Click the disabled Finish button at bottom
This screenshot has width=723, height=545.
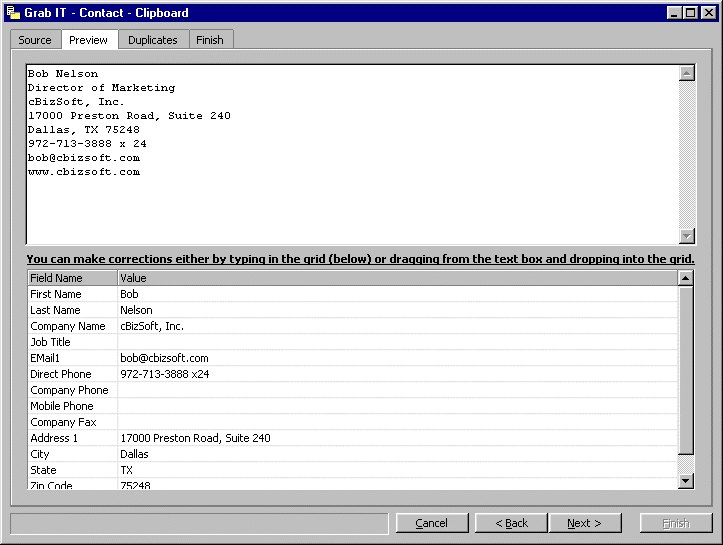pos(676,523)
